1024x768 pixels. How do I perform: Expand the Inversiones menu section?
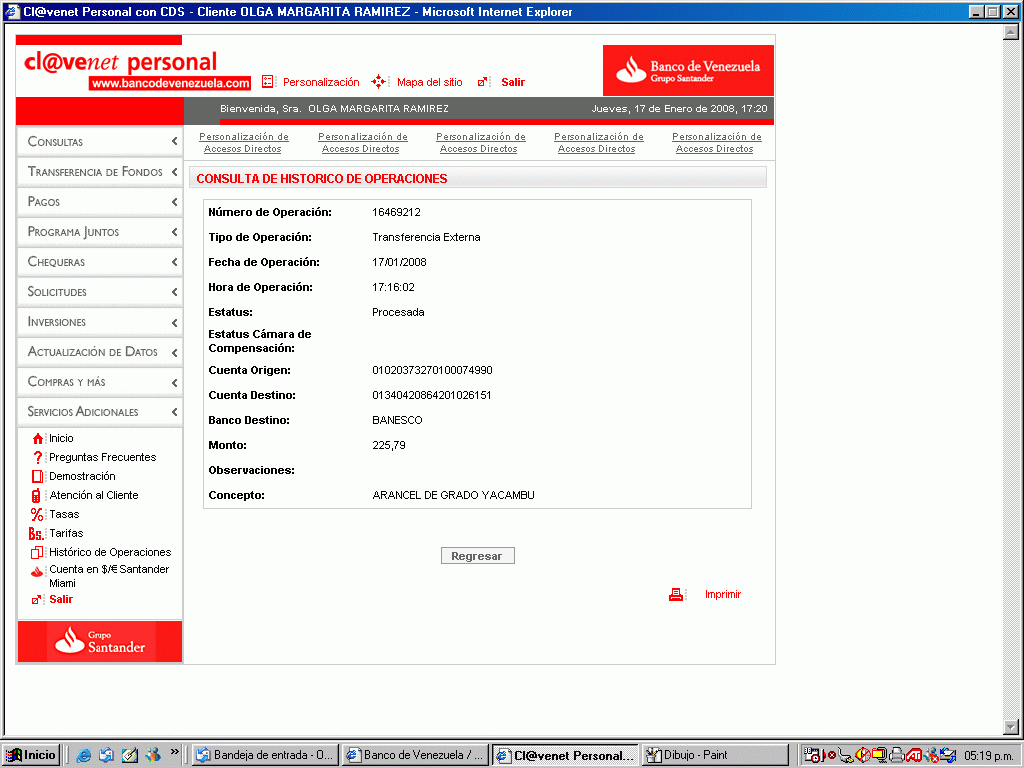[100, 322]
